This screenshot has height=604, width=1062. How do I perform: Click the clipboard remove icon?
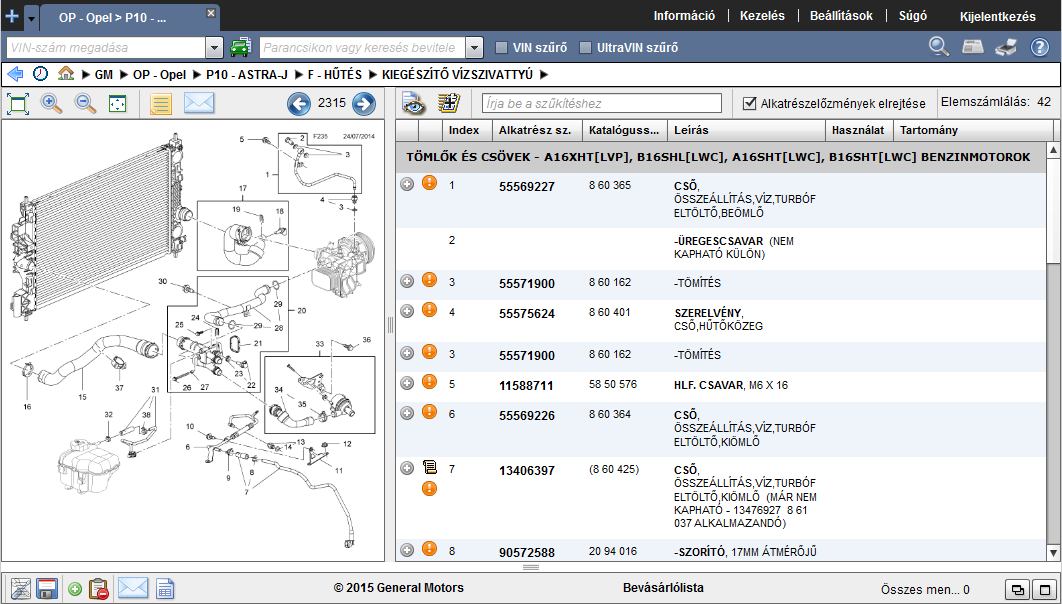[99, 588]
